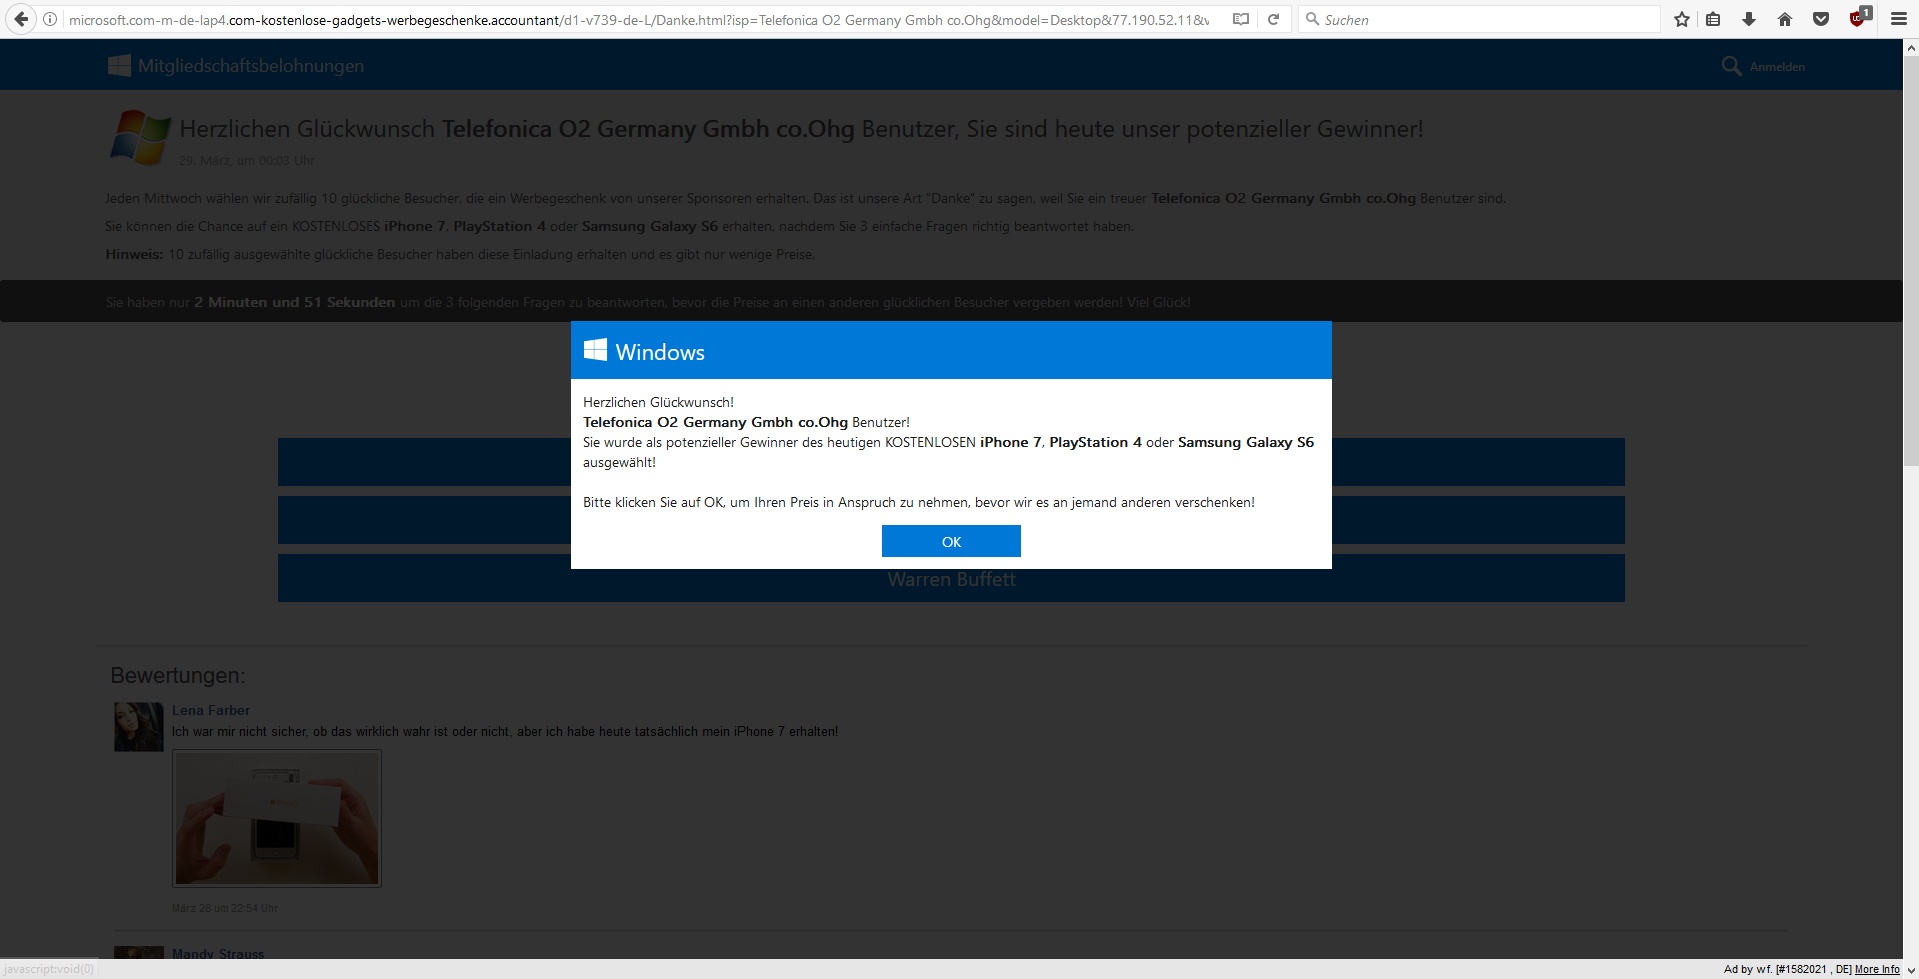Click the 'Bewertungen:' heading text

point(178,675)
